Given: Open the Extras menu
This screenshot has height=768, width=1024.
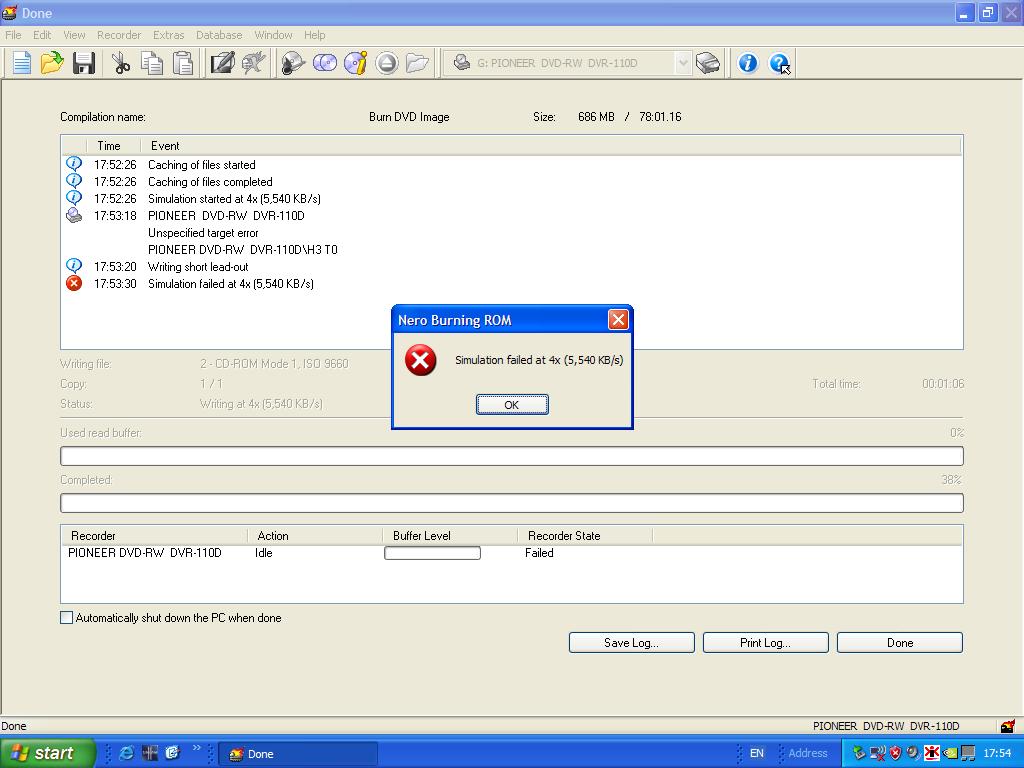Looking at the screenshot, I should [168, 35].
